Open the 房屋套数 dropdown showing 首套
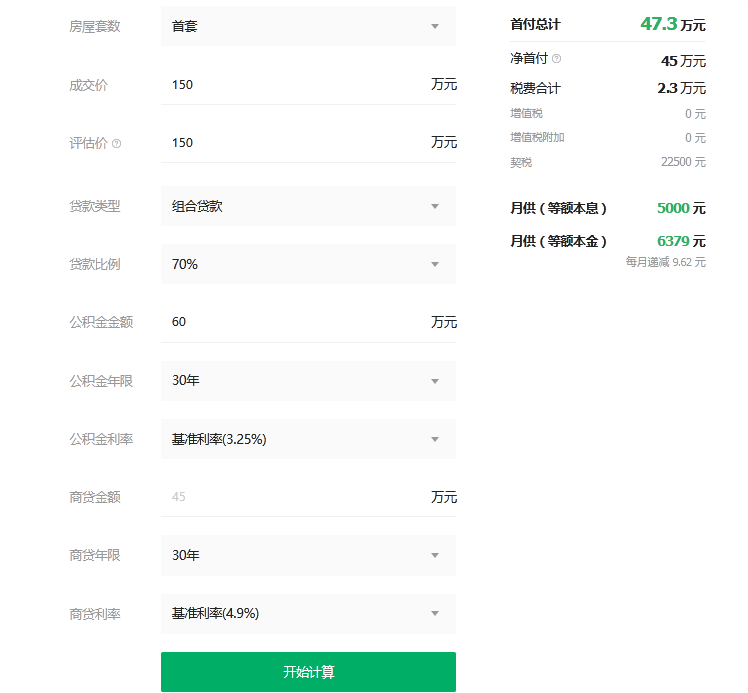The image size is (748, 693). coord(308,26)
